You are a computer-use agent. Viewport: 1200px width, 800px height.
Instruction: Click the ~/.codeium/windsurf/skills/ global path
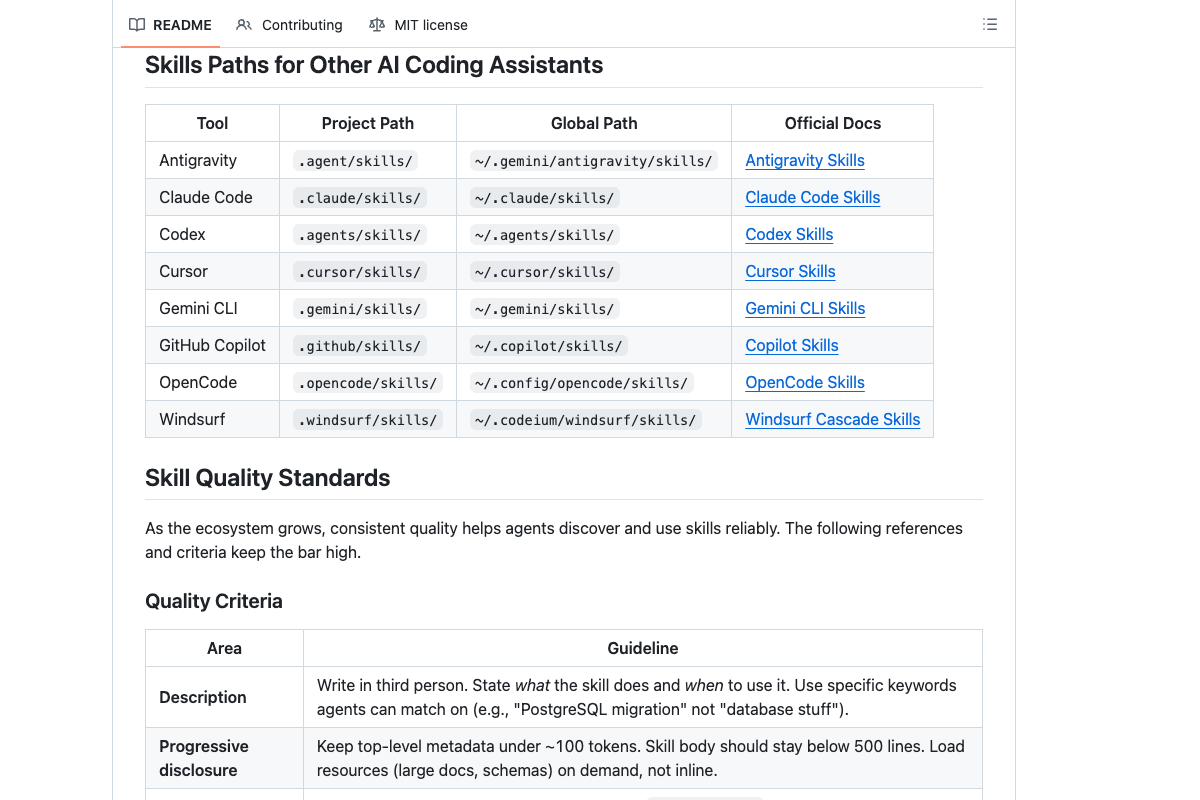[x=586, y=420]
